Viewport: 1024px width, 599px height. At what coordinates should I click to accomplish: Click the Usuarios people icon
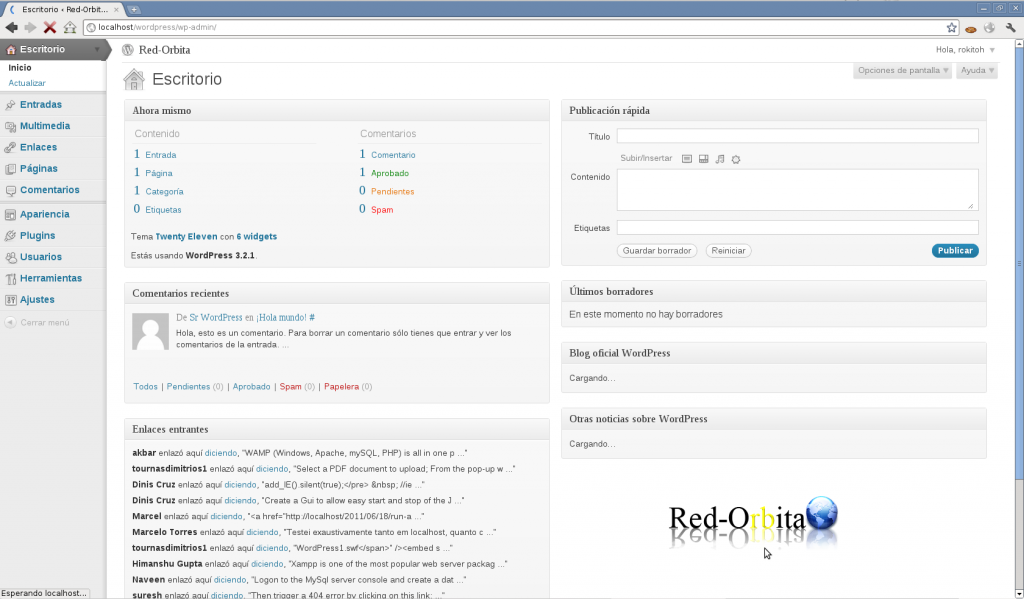(x=10, y=257)
